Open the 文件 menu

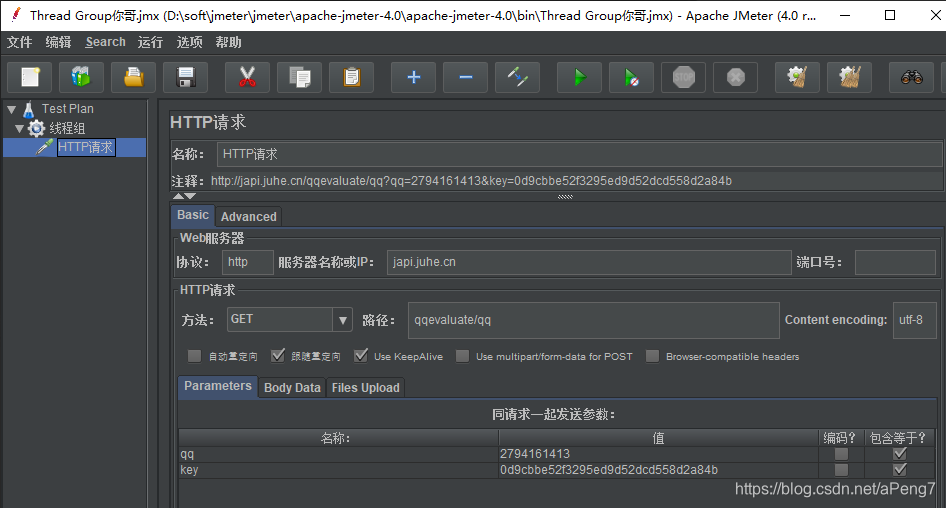point(19,42)
